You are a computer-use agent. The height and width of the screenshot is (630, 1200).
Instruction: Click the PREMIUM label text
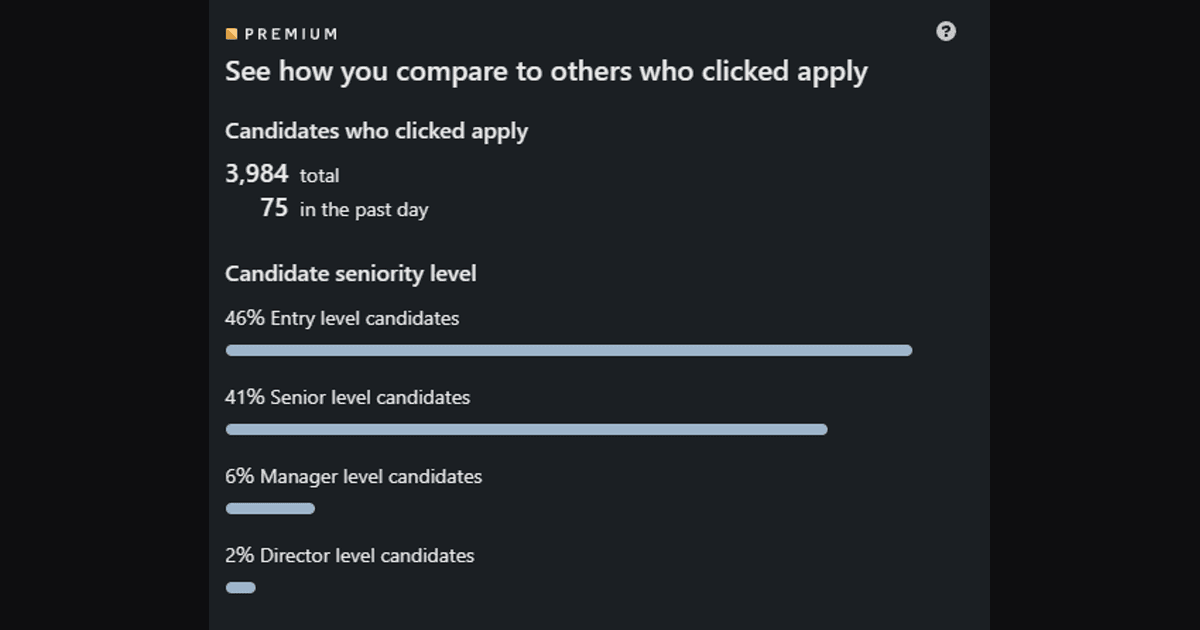[291, 34]
